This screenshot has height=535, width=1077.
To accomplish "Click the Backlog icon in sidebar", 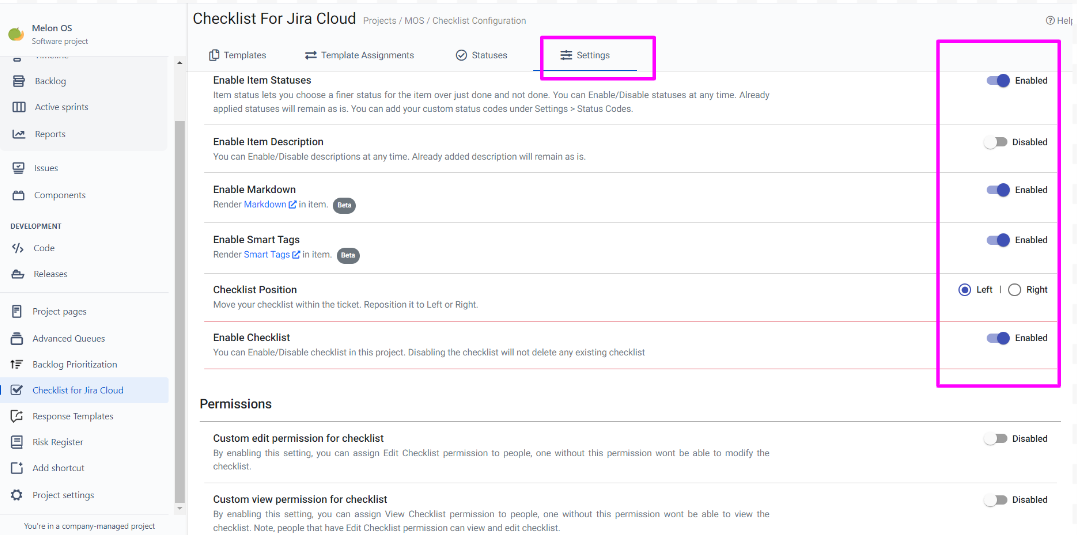I will pos(18,81).
